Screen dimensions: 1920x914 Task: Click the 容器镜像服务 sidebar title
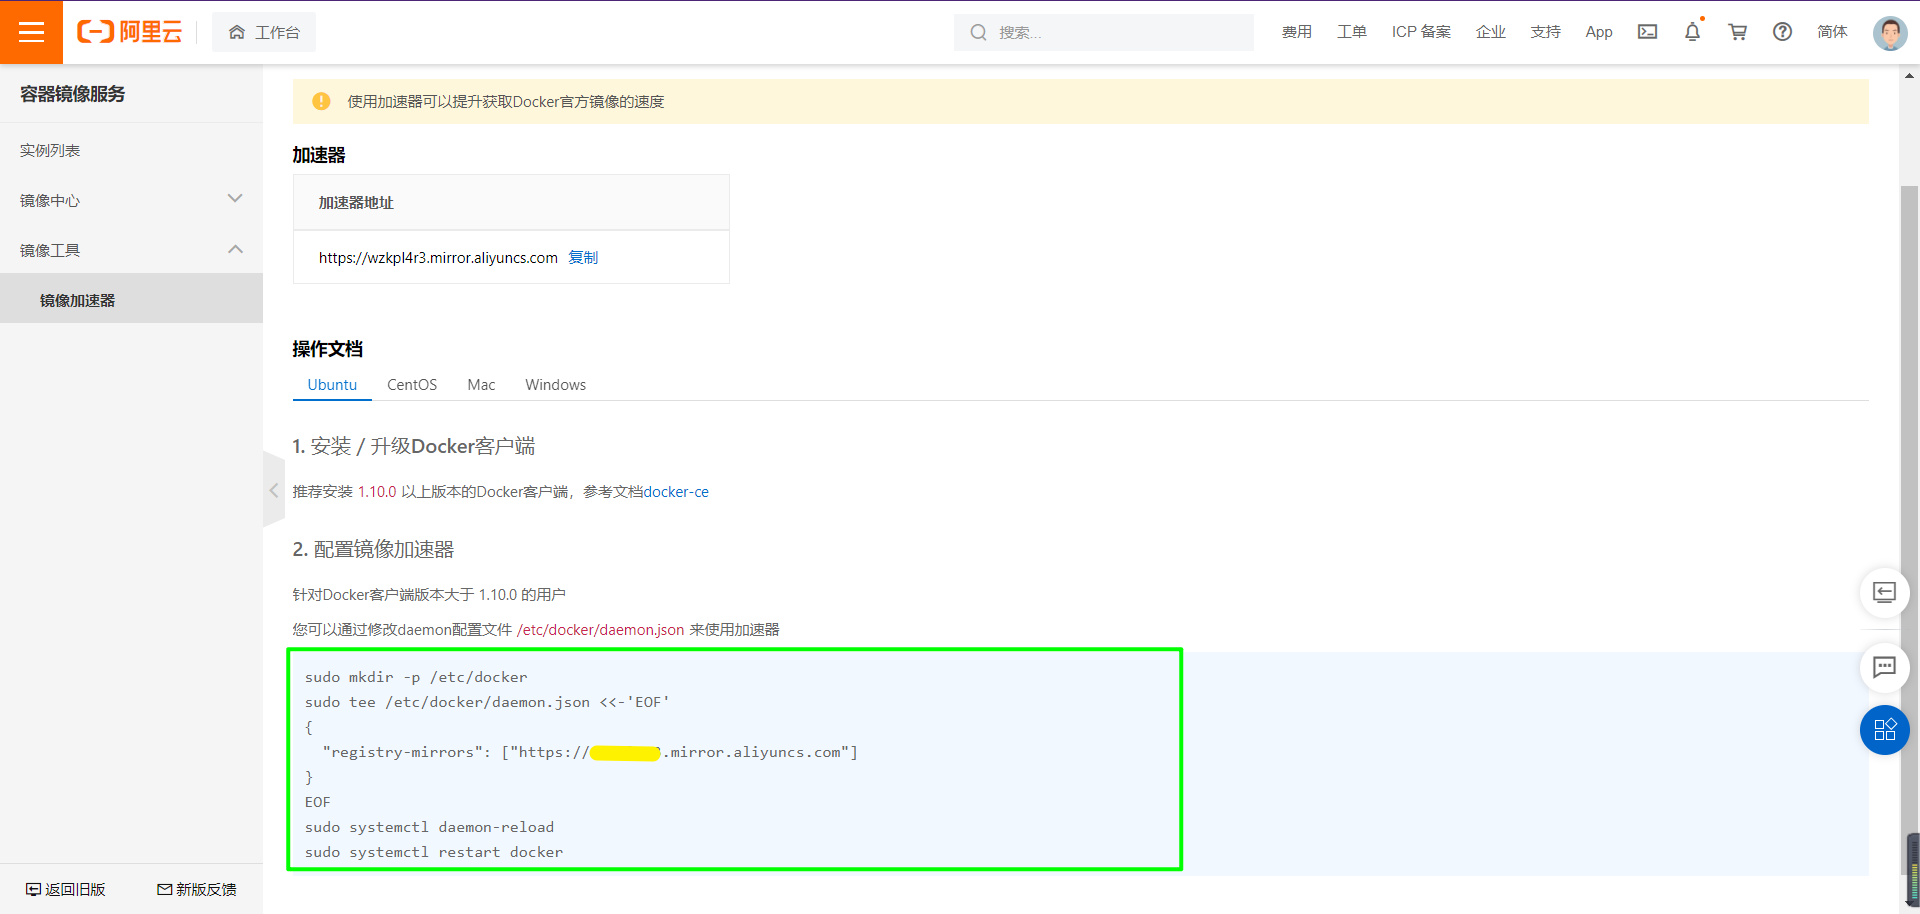pyautogui.click(x=73, y=94)
